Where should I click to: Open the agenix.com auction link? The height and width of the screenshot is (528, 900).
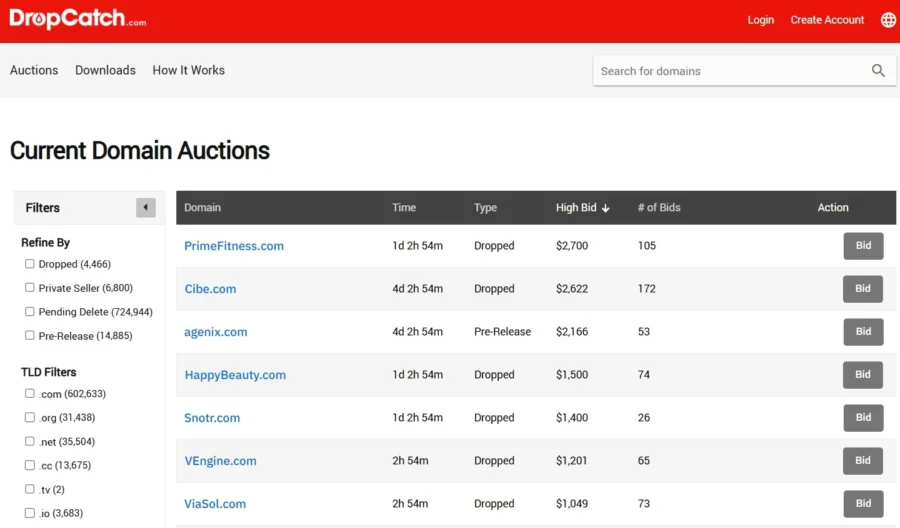(216, 332)
